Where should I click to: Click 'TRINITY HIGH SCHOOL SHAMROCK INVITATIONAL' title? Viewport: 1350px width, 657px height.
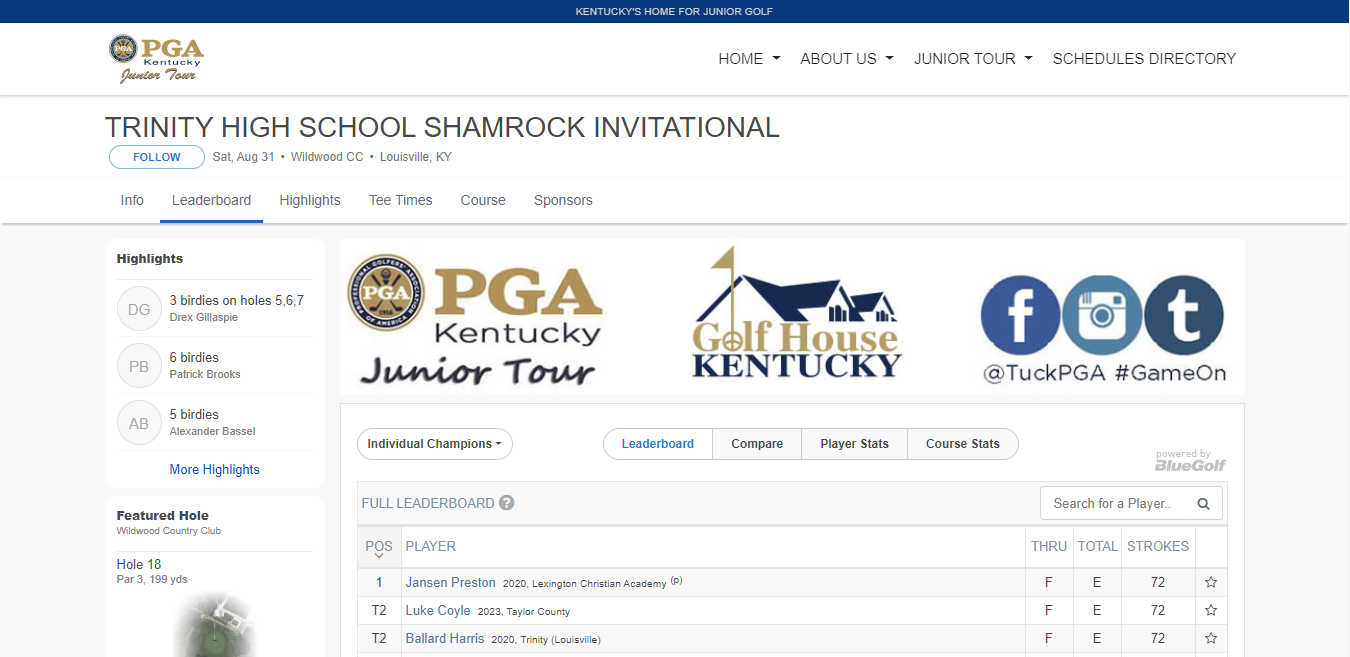click(x=442, y=127)
